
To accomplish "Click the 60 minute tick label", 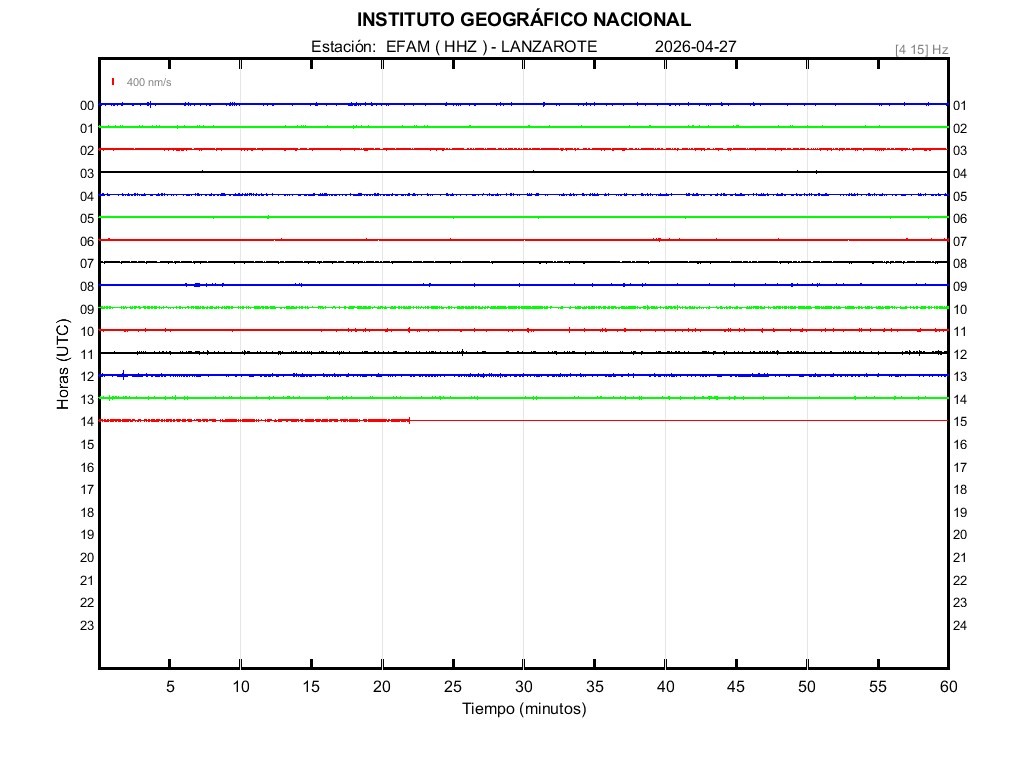I will tap(947, 687).
